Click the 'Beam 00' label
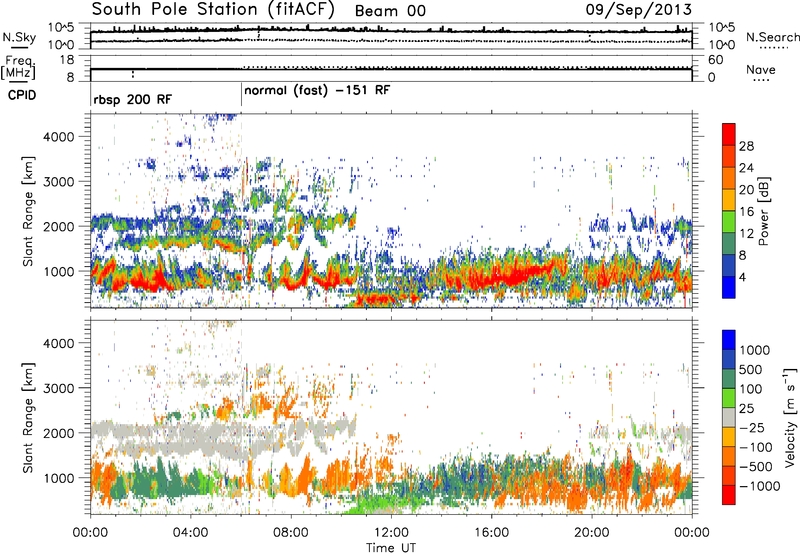The image size is (800, 554). 390,11
